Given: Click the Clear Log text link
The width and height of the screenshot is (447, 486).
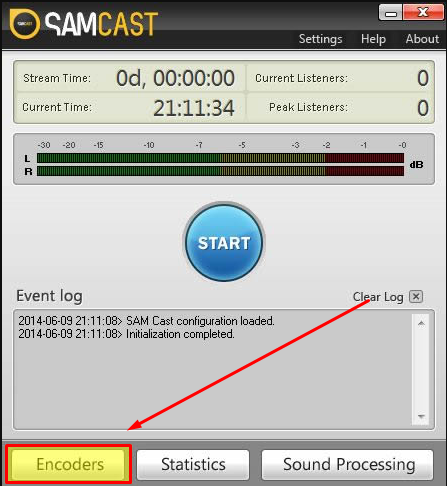Looking at the screenshot, I should point(378,297).
